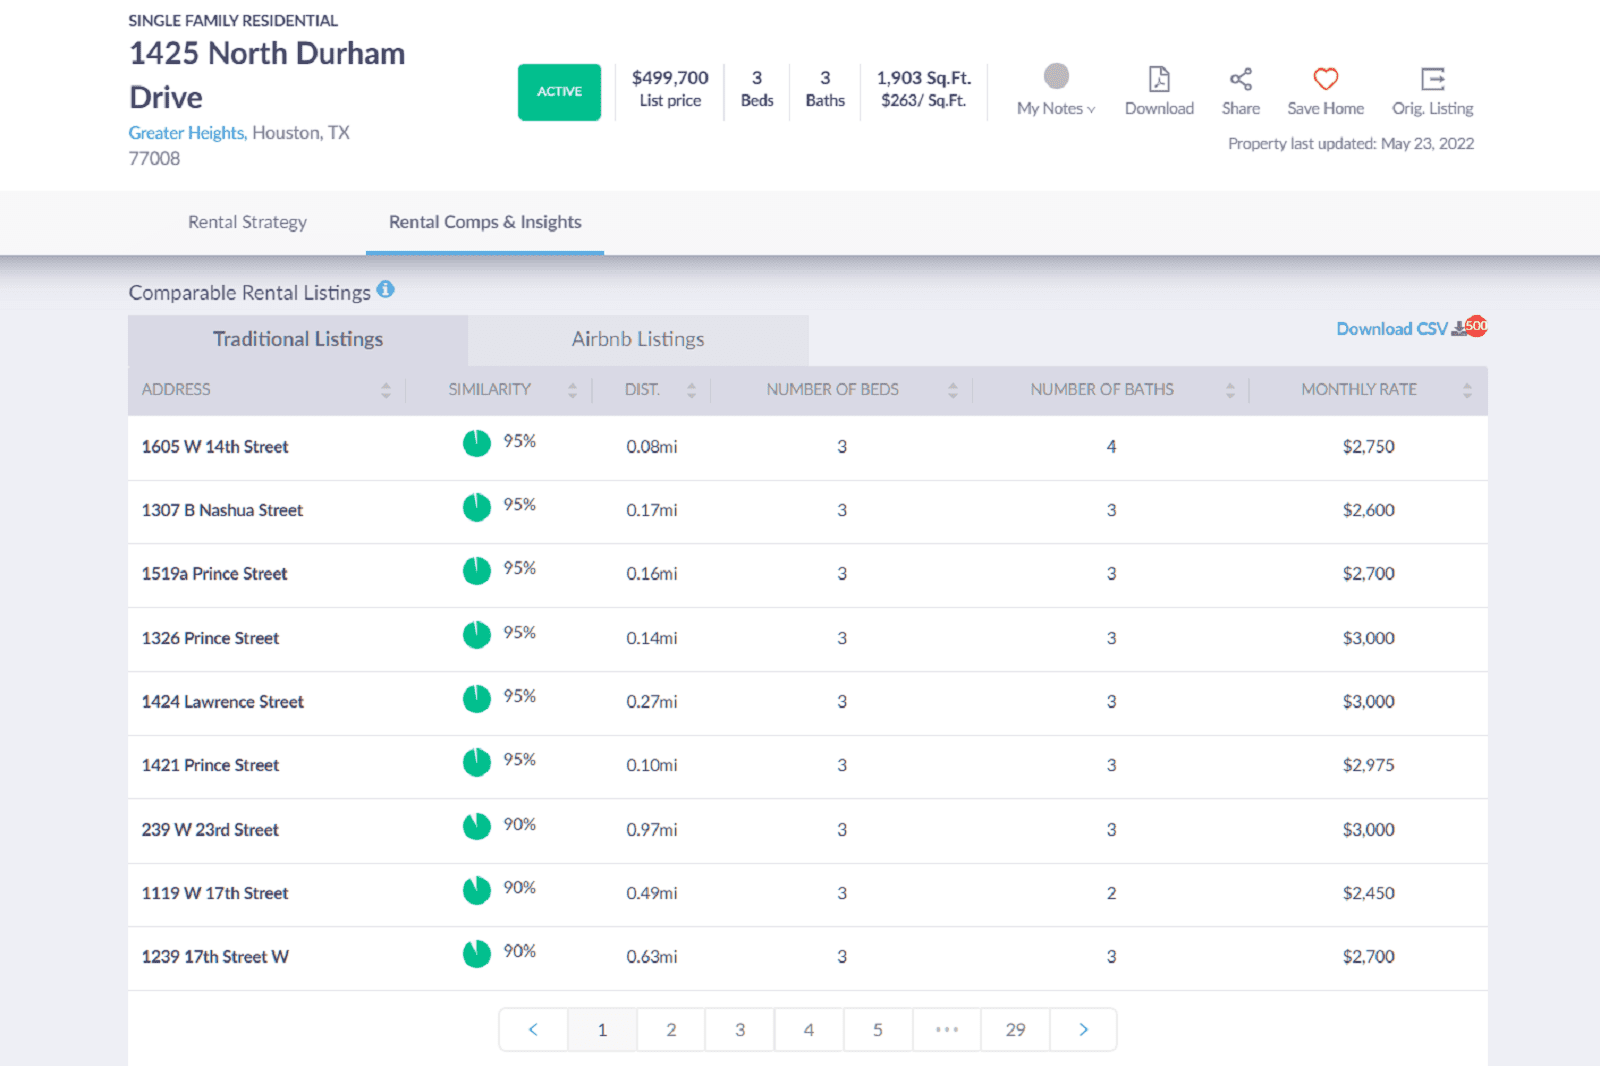Click the next page arrow
1600x1066 pixels.
point(1083,1029)
